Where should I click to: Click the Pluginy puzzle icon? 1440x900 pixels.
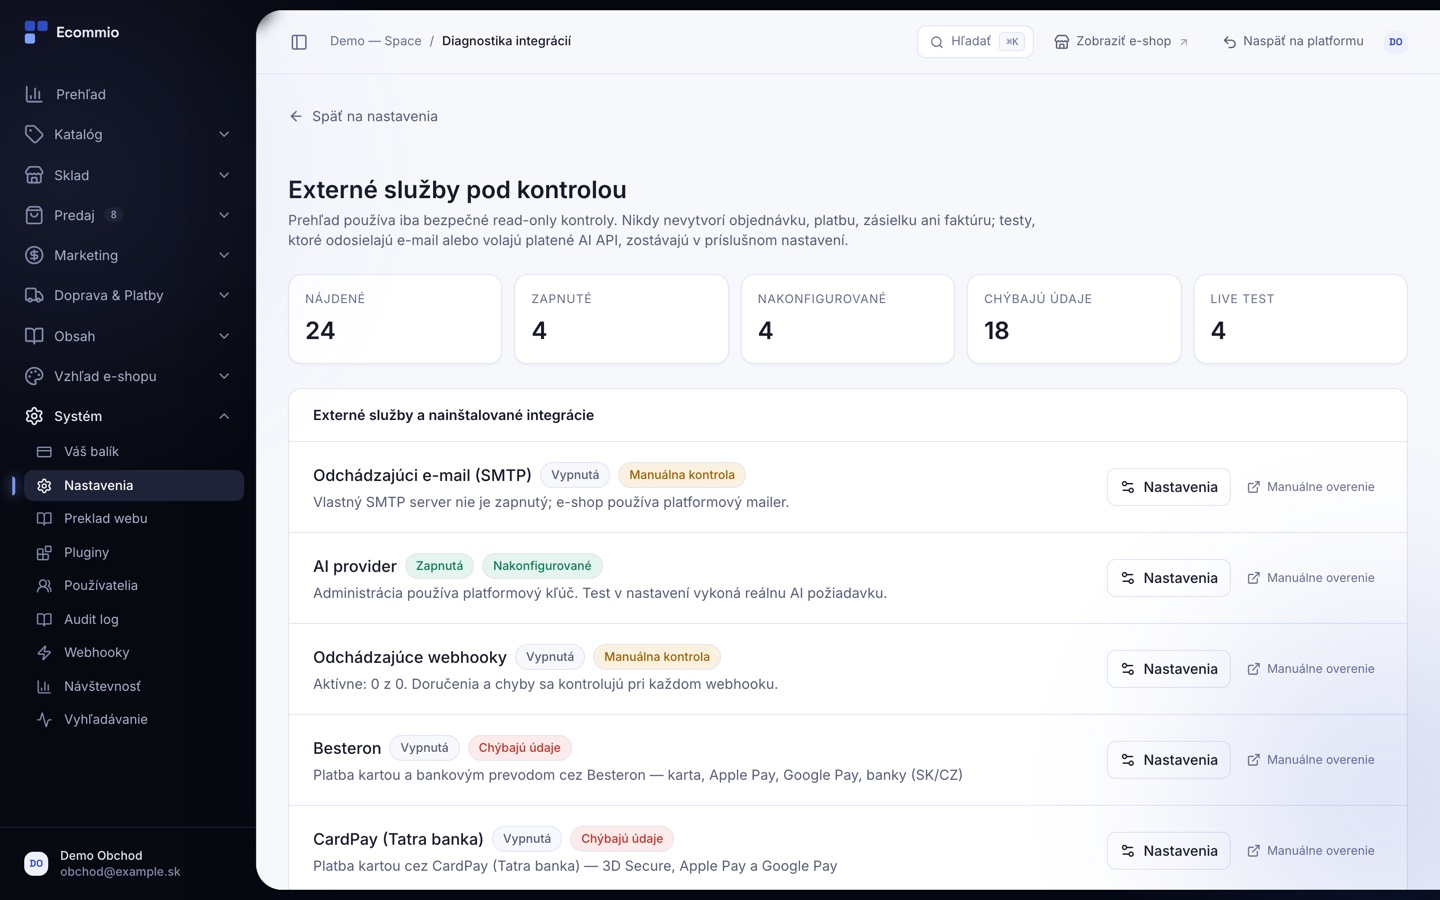44,553
